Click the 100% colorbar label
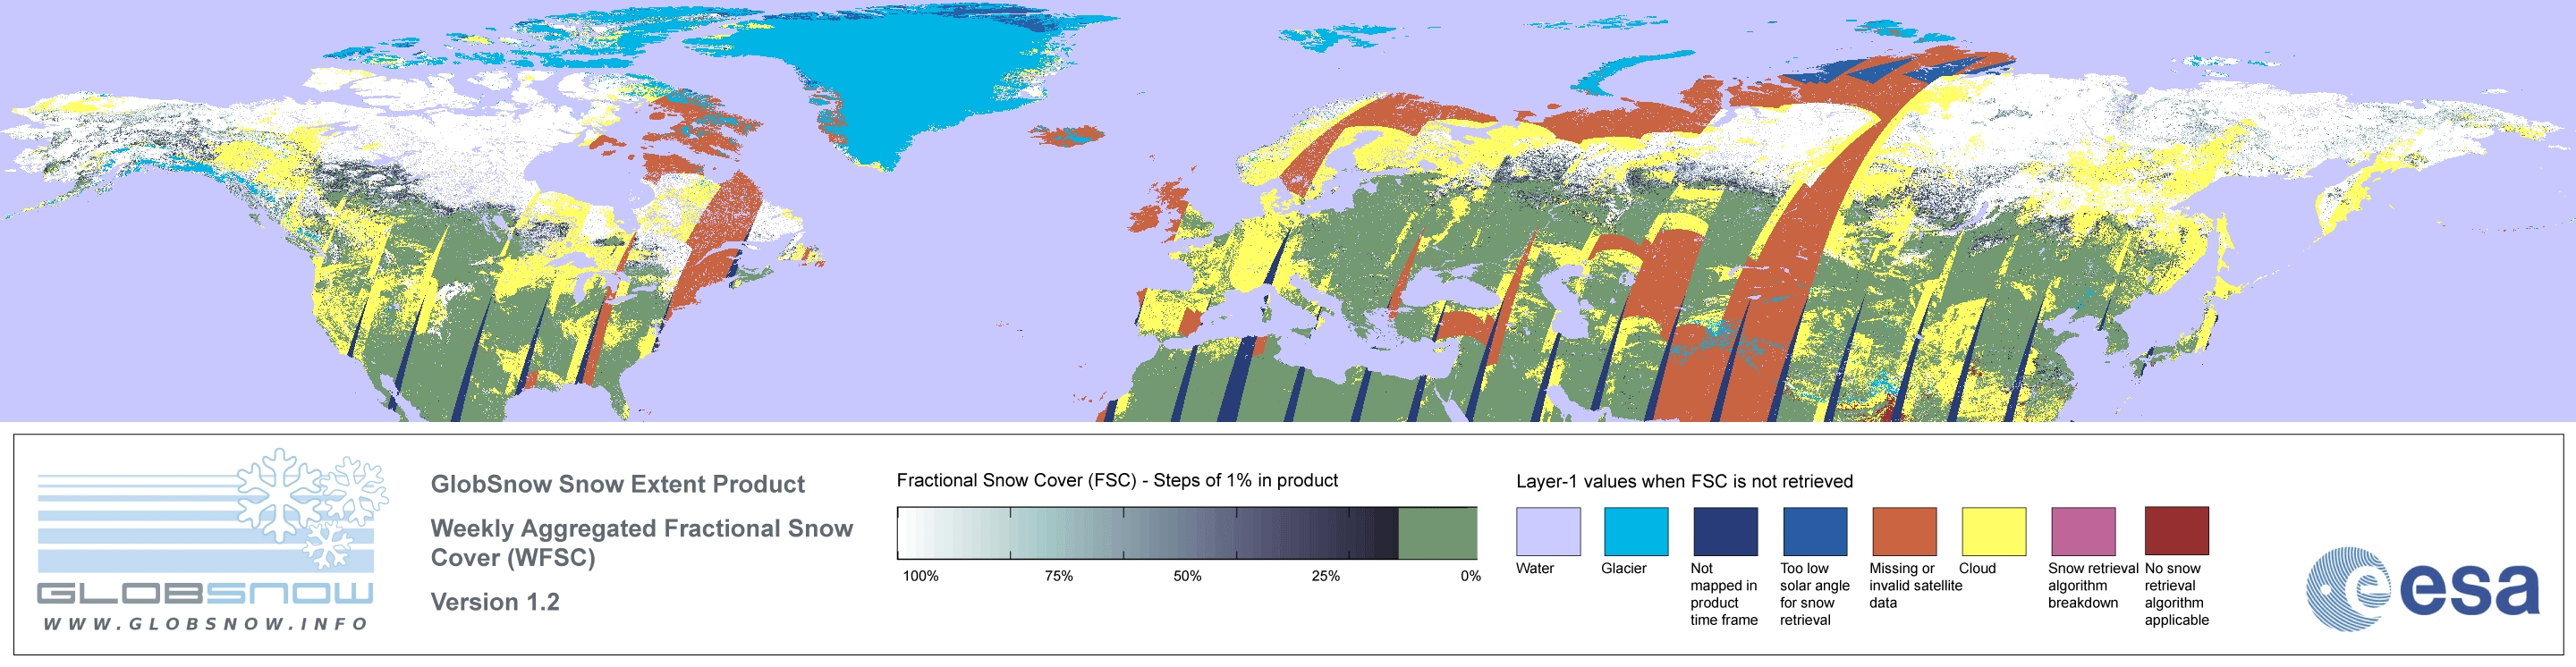 click(x=921, y=576)
